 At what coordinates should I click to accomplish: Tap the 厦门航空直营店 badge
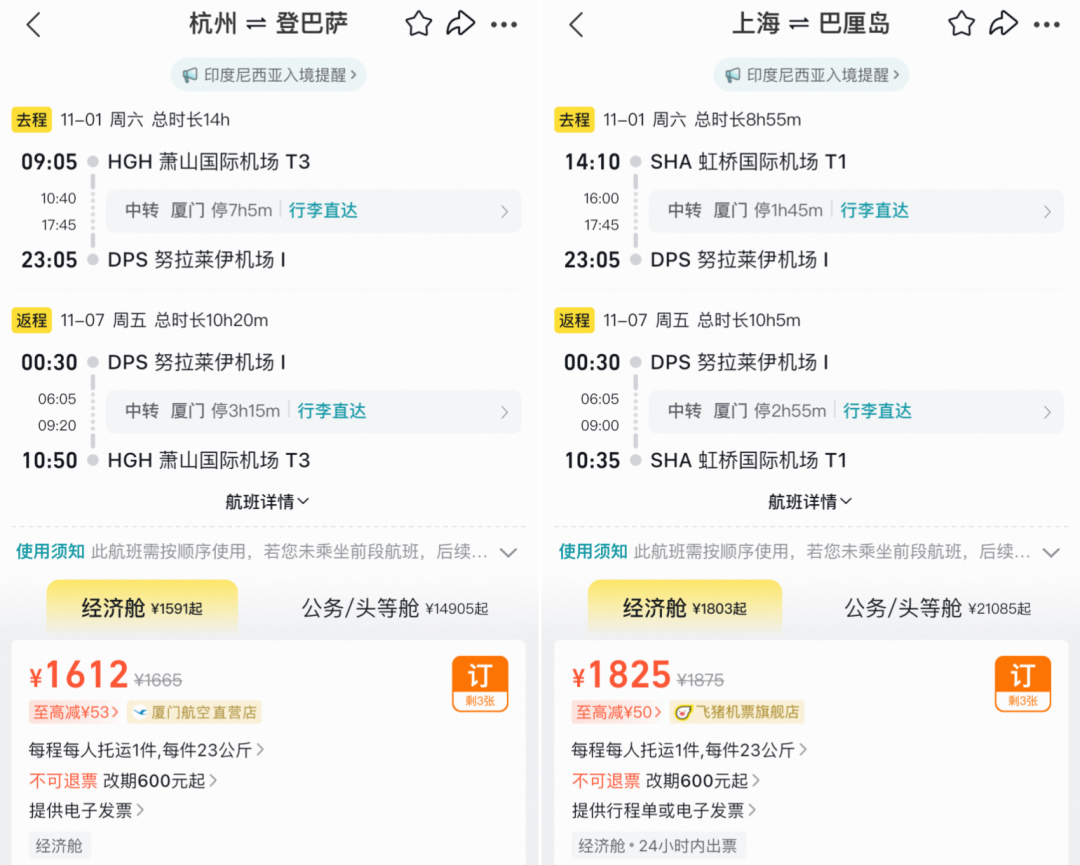point(196,712)
